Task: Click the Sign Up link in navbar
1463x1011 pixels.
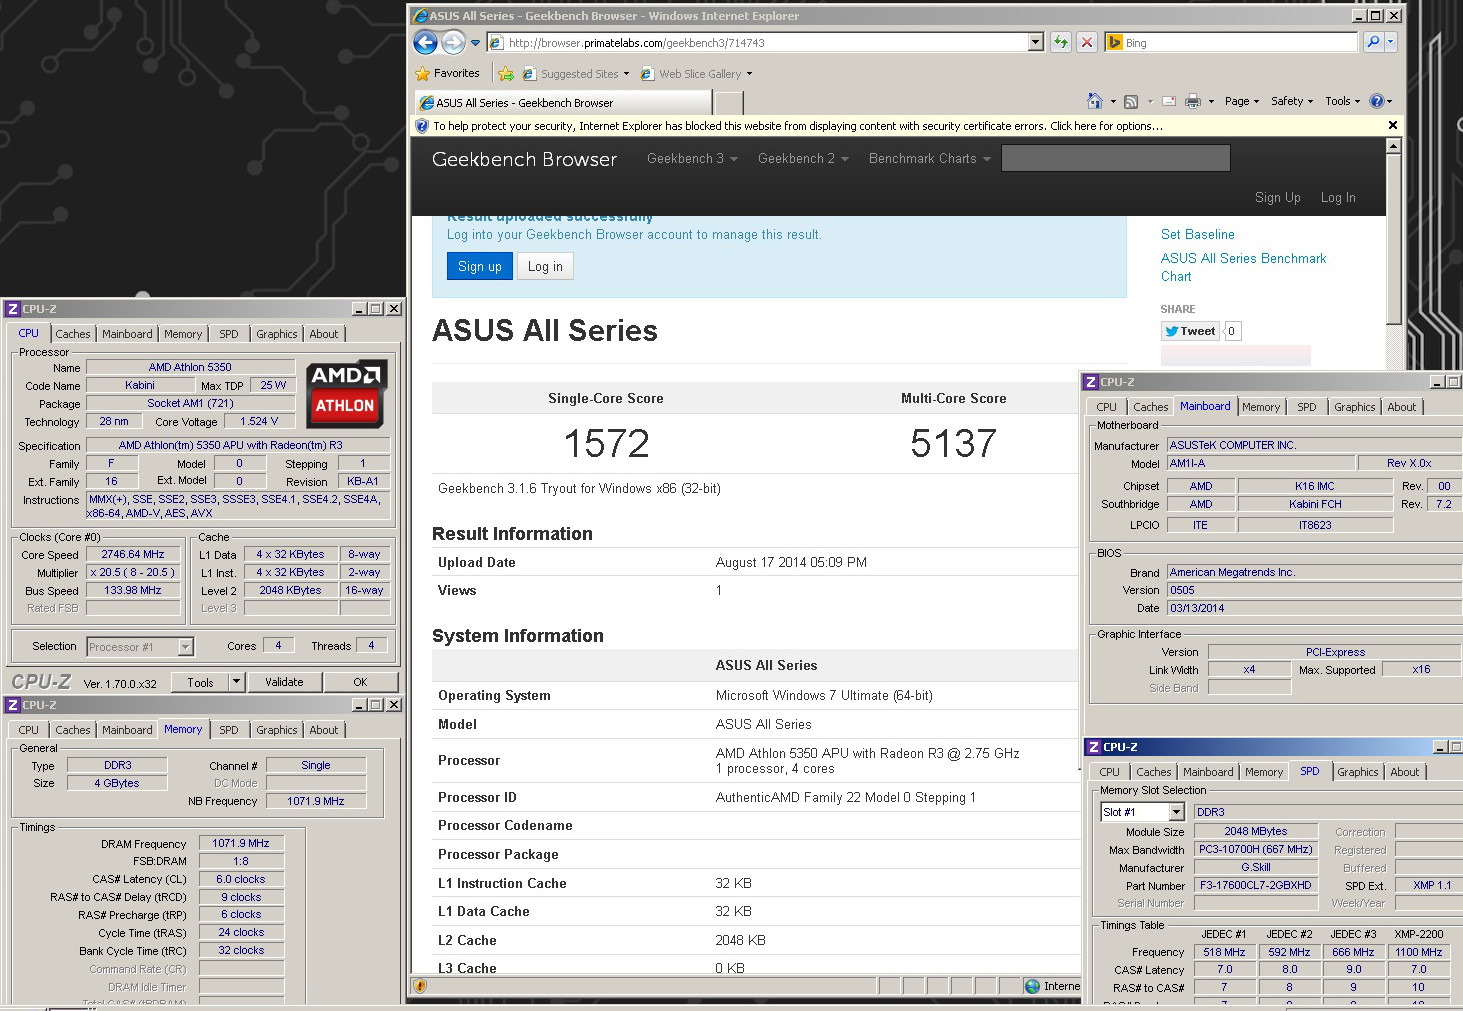Action: click(1278, 197)
